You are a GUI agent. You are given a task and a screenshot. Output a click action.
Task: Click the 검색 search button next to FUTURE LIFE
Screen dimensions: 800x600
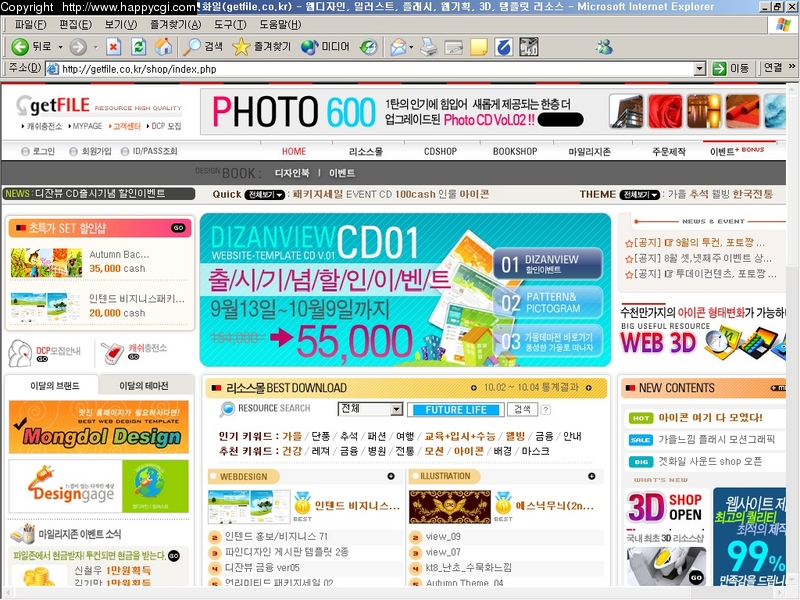(522, 409)
